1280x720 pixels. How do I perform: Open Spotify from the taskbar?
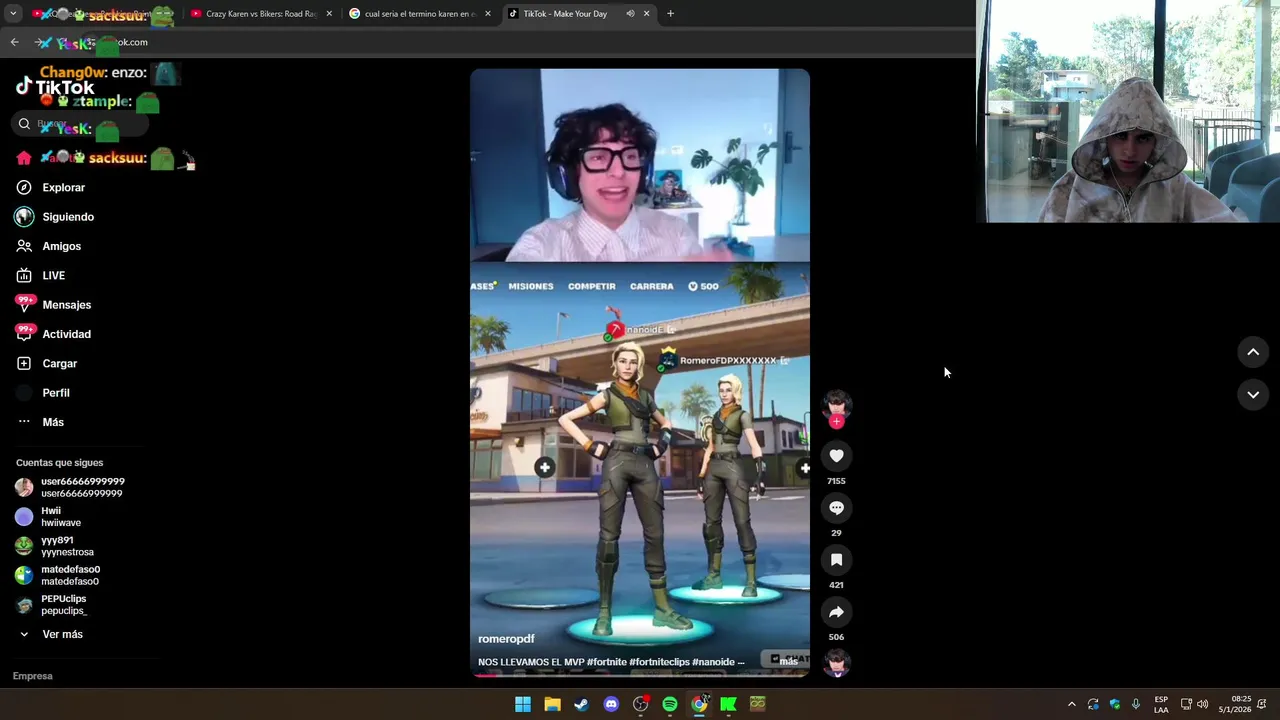670,704
